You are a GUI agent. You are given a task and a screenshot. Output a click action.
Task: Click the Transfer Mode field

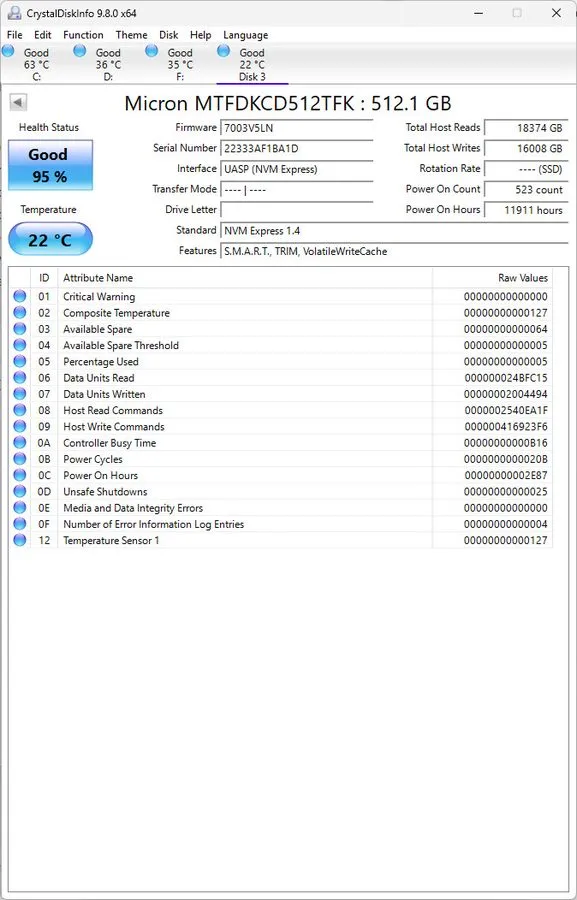coord(297,189)
